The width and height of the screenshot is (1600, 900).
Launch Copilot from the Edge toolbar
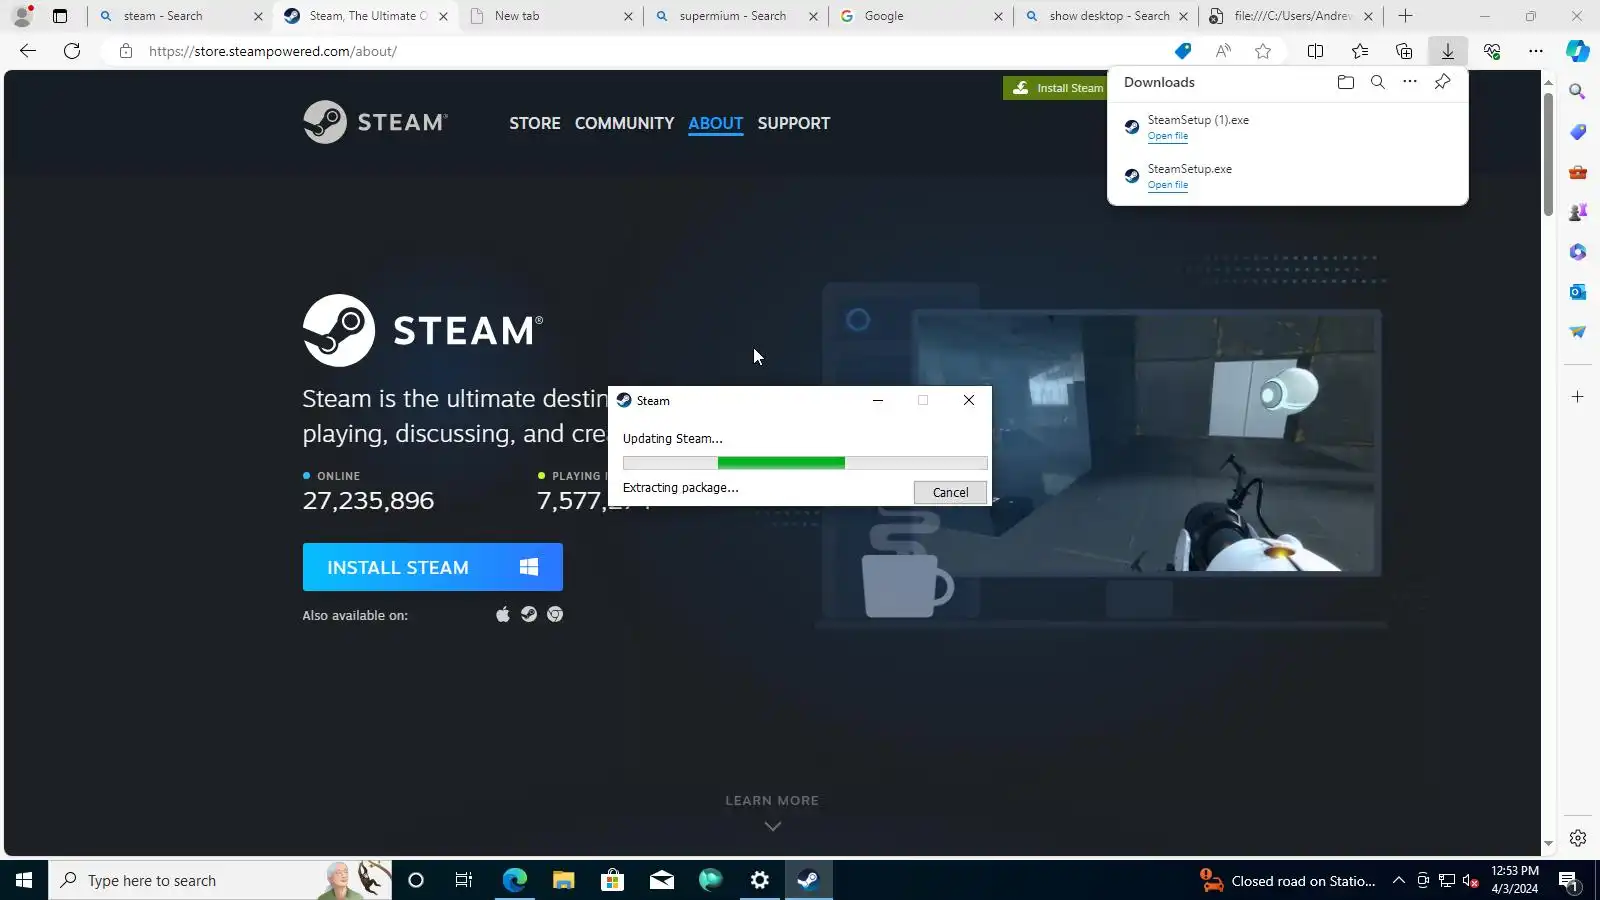point(1578,51)
